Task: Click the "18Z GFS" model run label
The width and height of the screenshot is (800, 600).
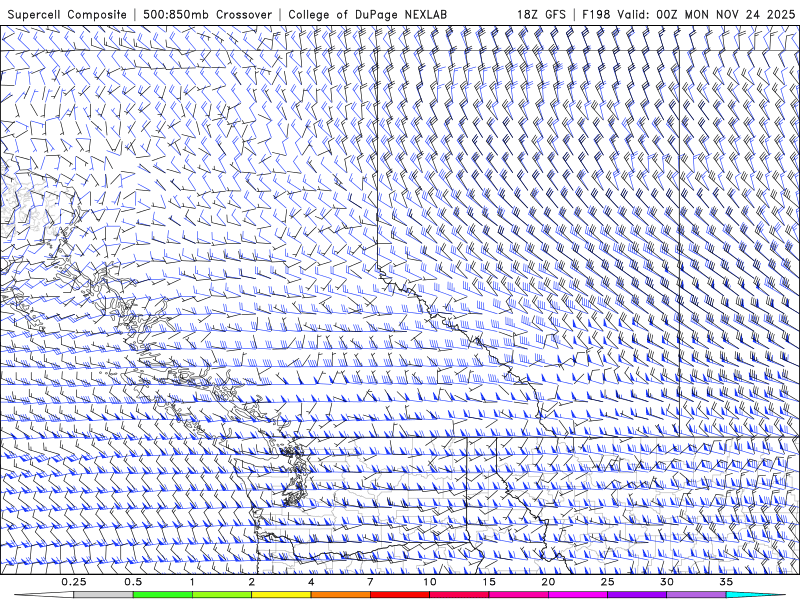Action: (x=541, y=14)
